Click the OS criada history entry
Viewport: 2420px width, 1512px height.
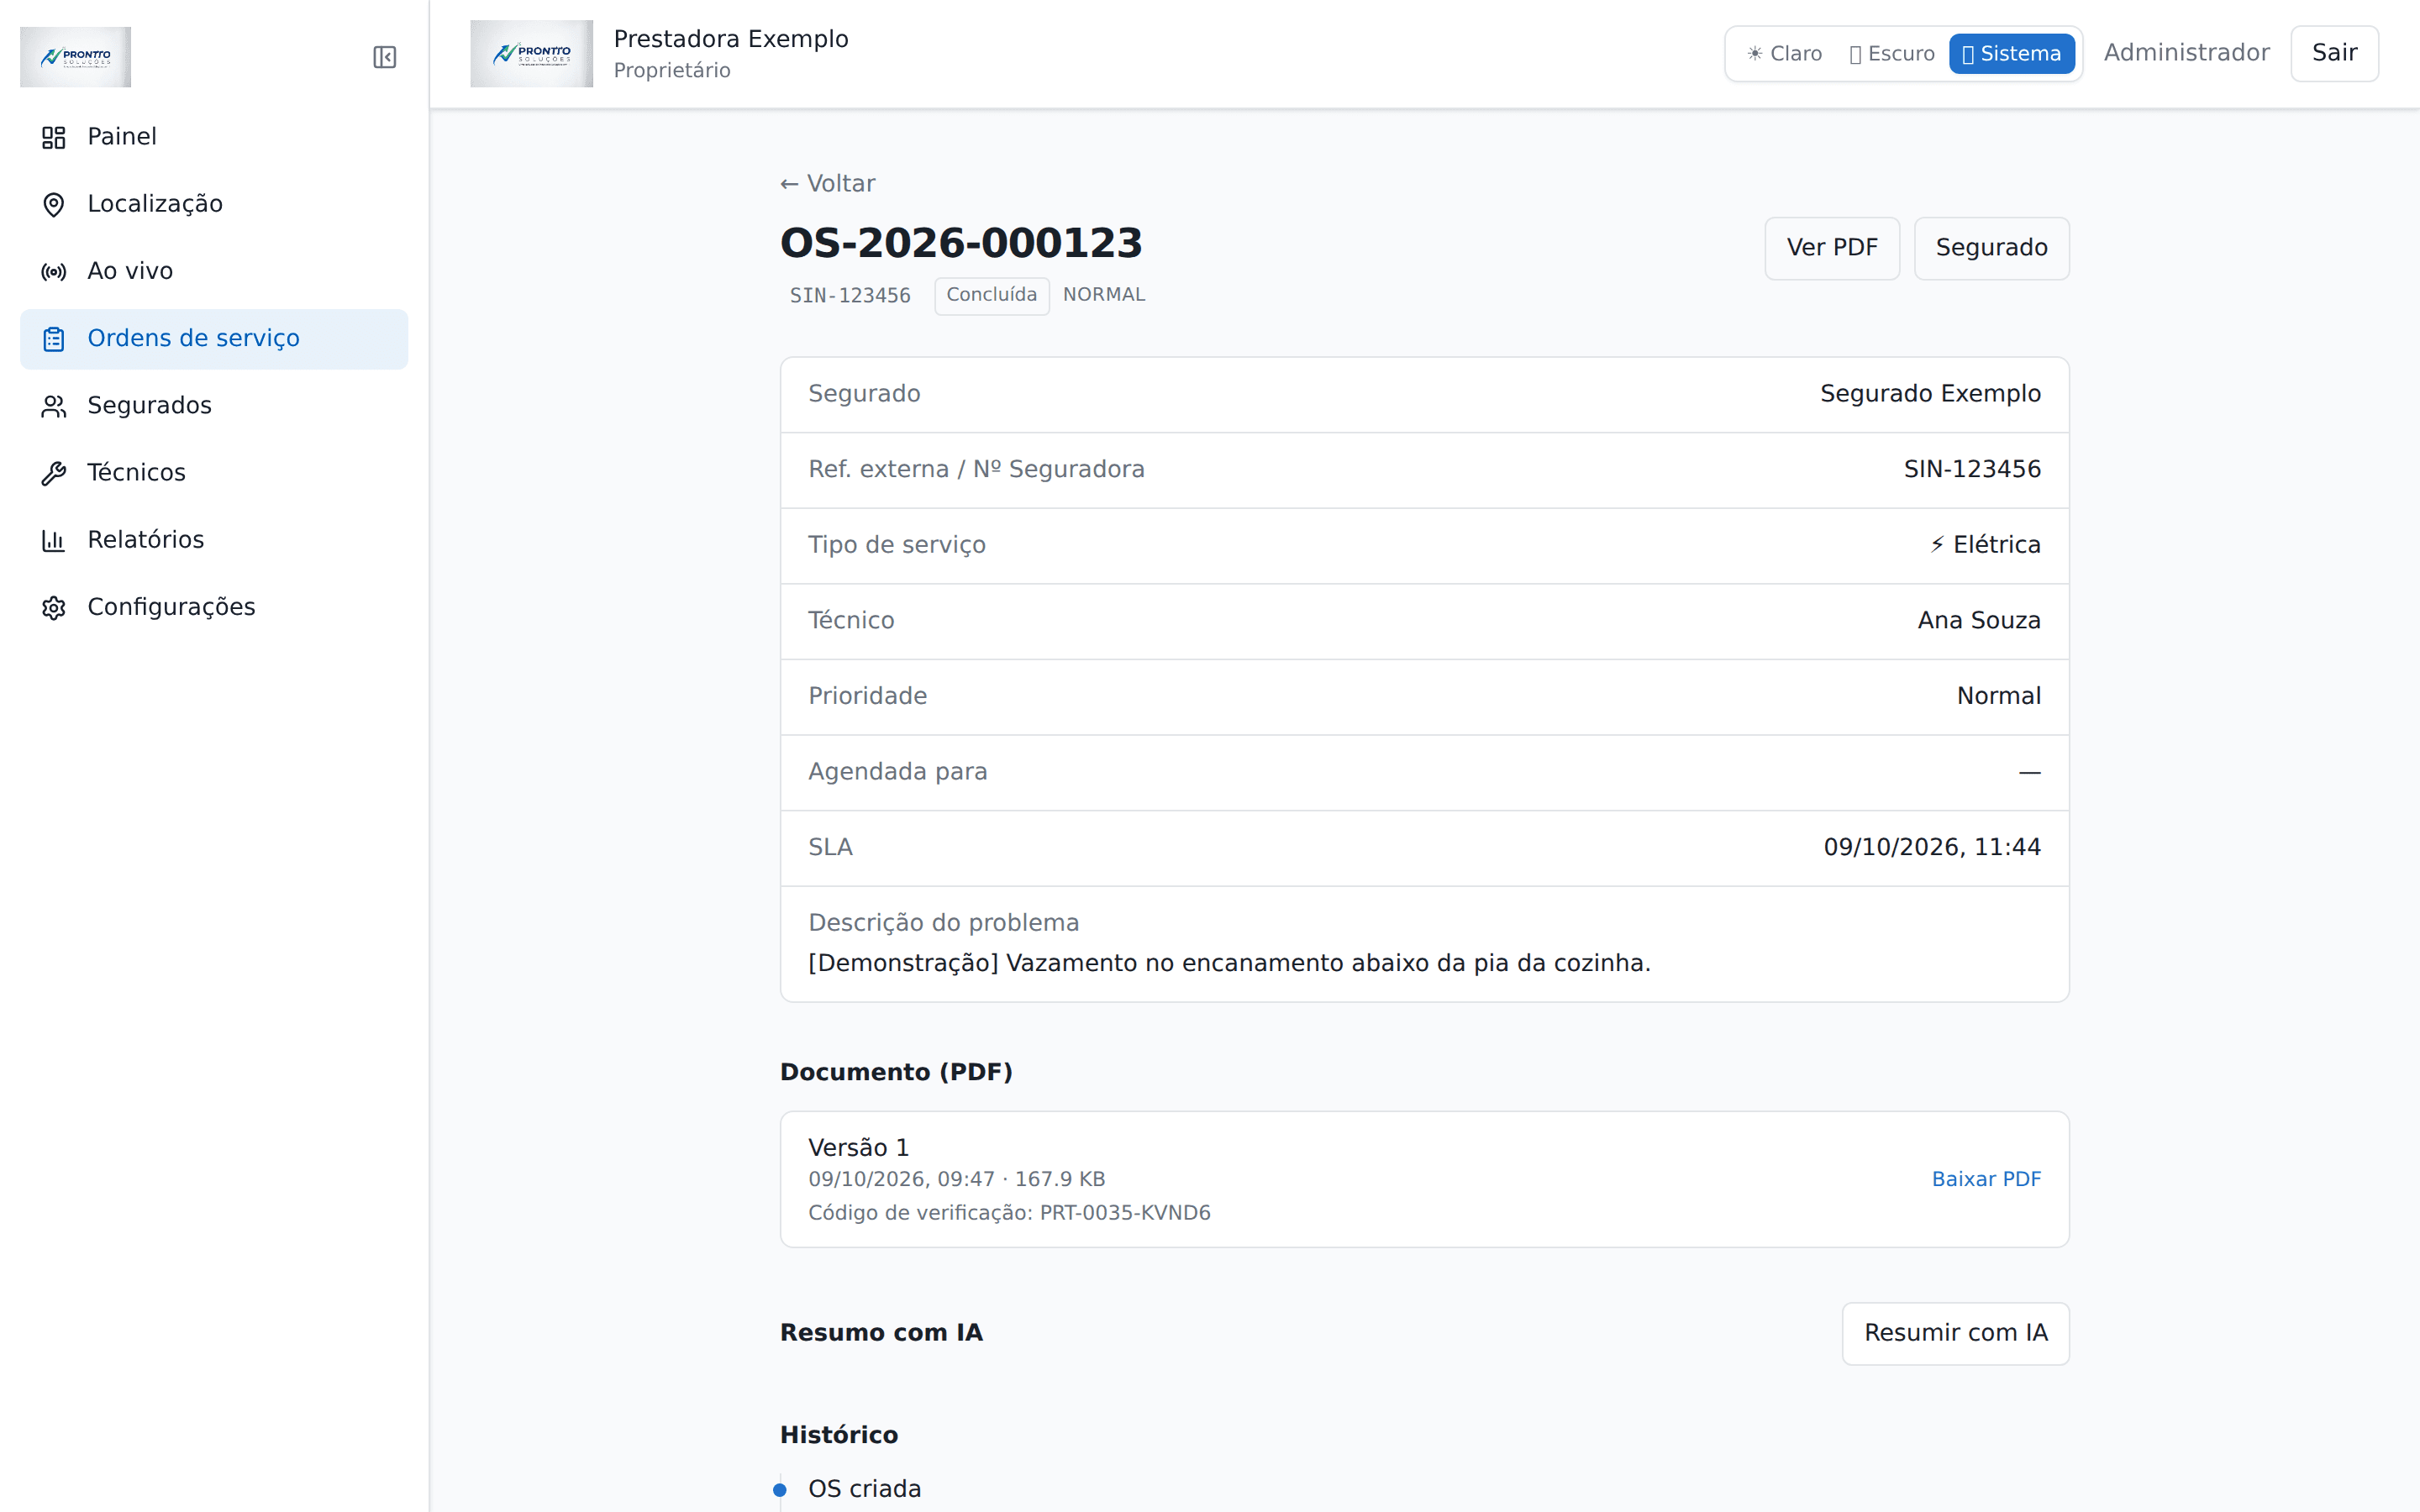click(864, 1489)
